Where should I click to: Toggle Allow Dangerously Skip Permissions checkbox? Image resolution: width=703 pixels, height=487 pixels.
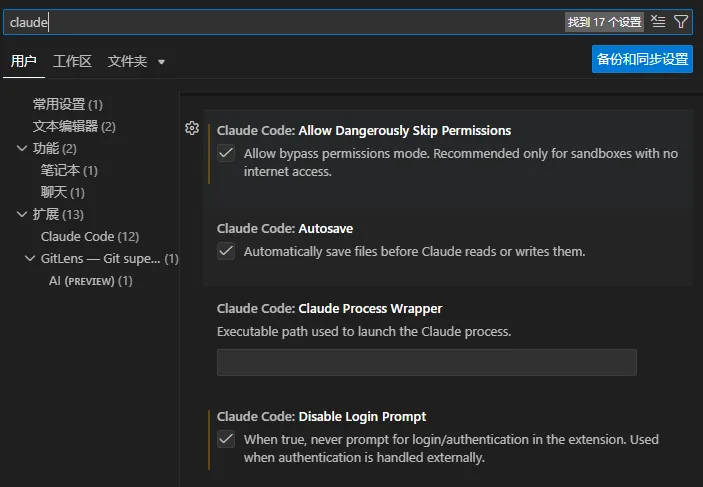[x=227, y=153]
